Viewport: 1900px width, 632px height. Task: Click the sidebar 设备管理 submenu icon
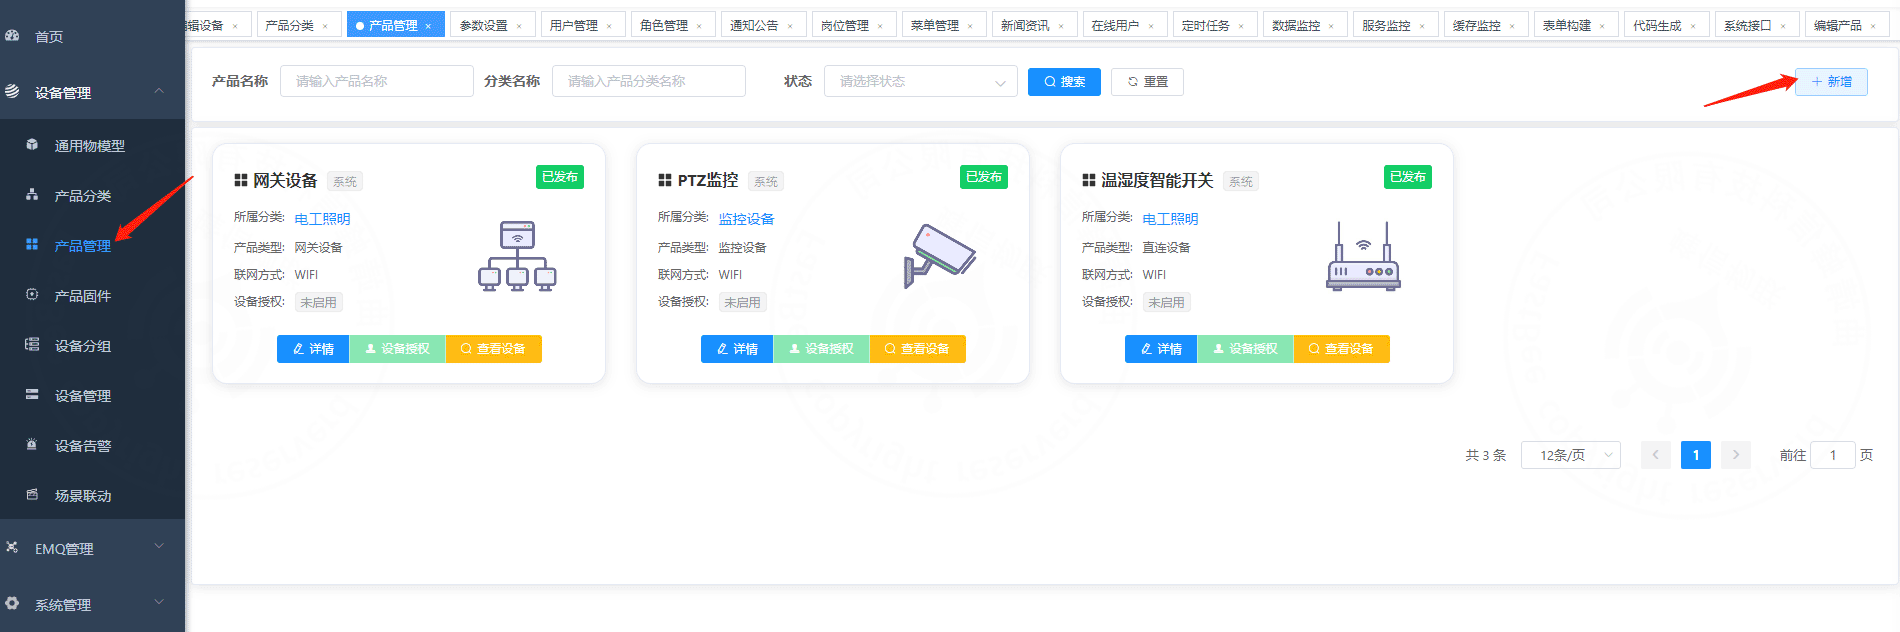[x=32, y=395]
